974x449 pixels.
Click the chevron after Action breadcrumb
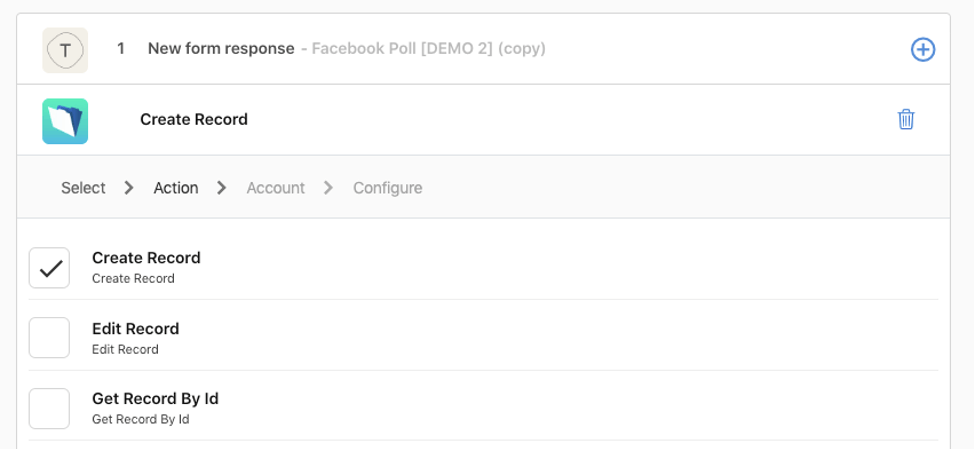point(221,188)
